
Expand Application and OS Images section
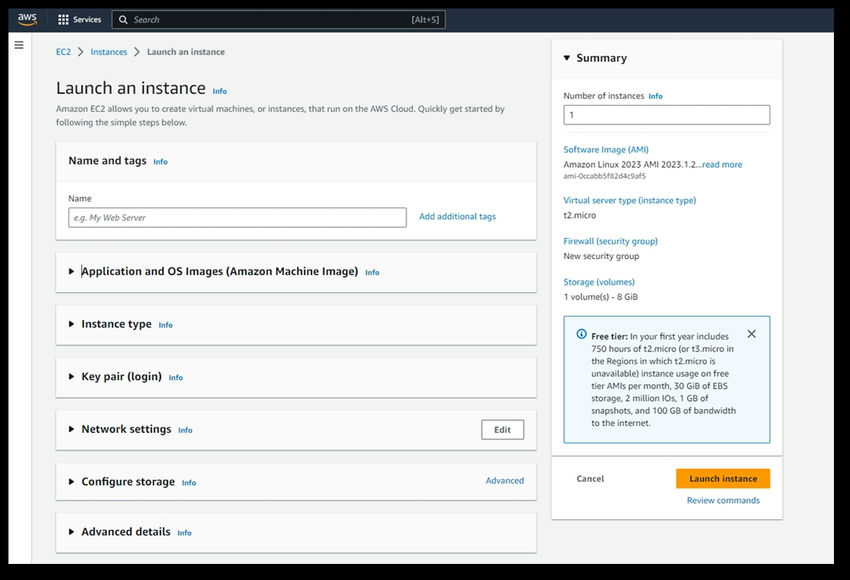pos(71,271)
